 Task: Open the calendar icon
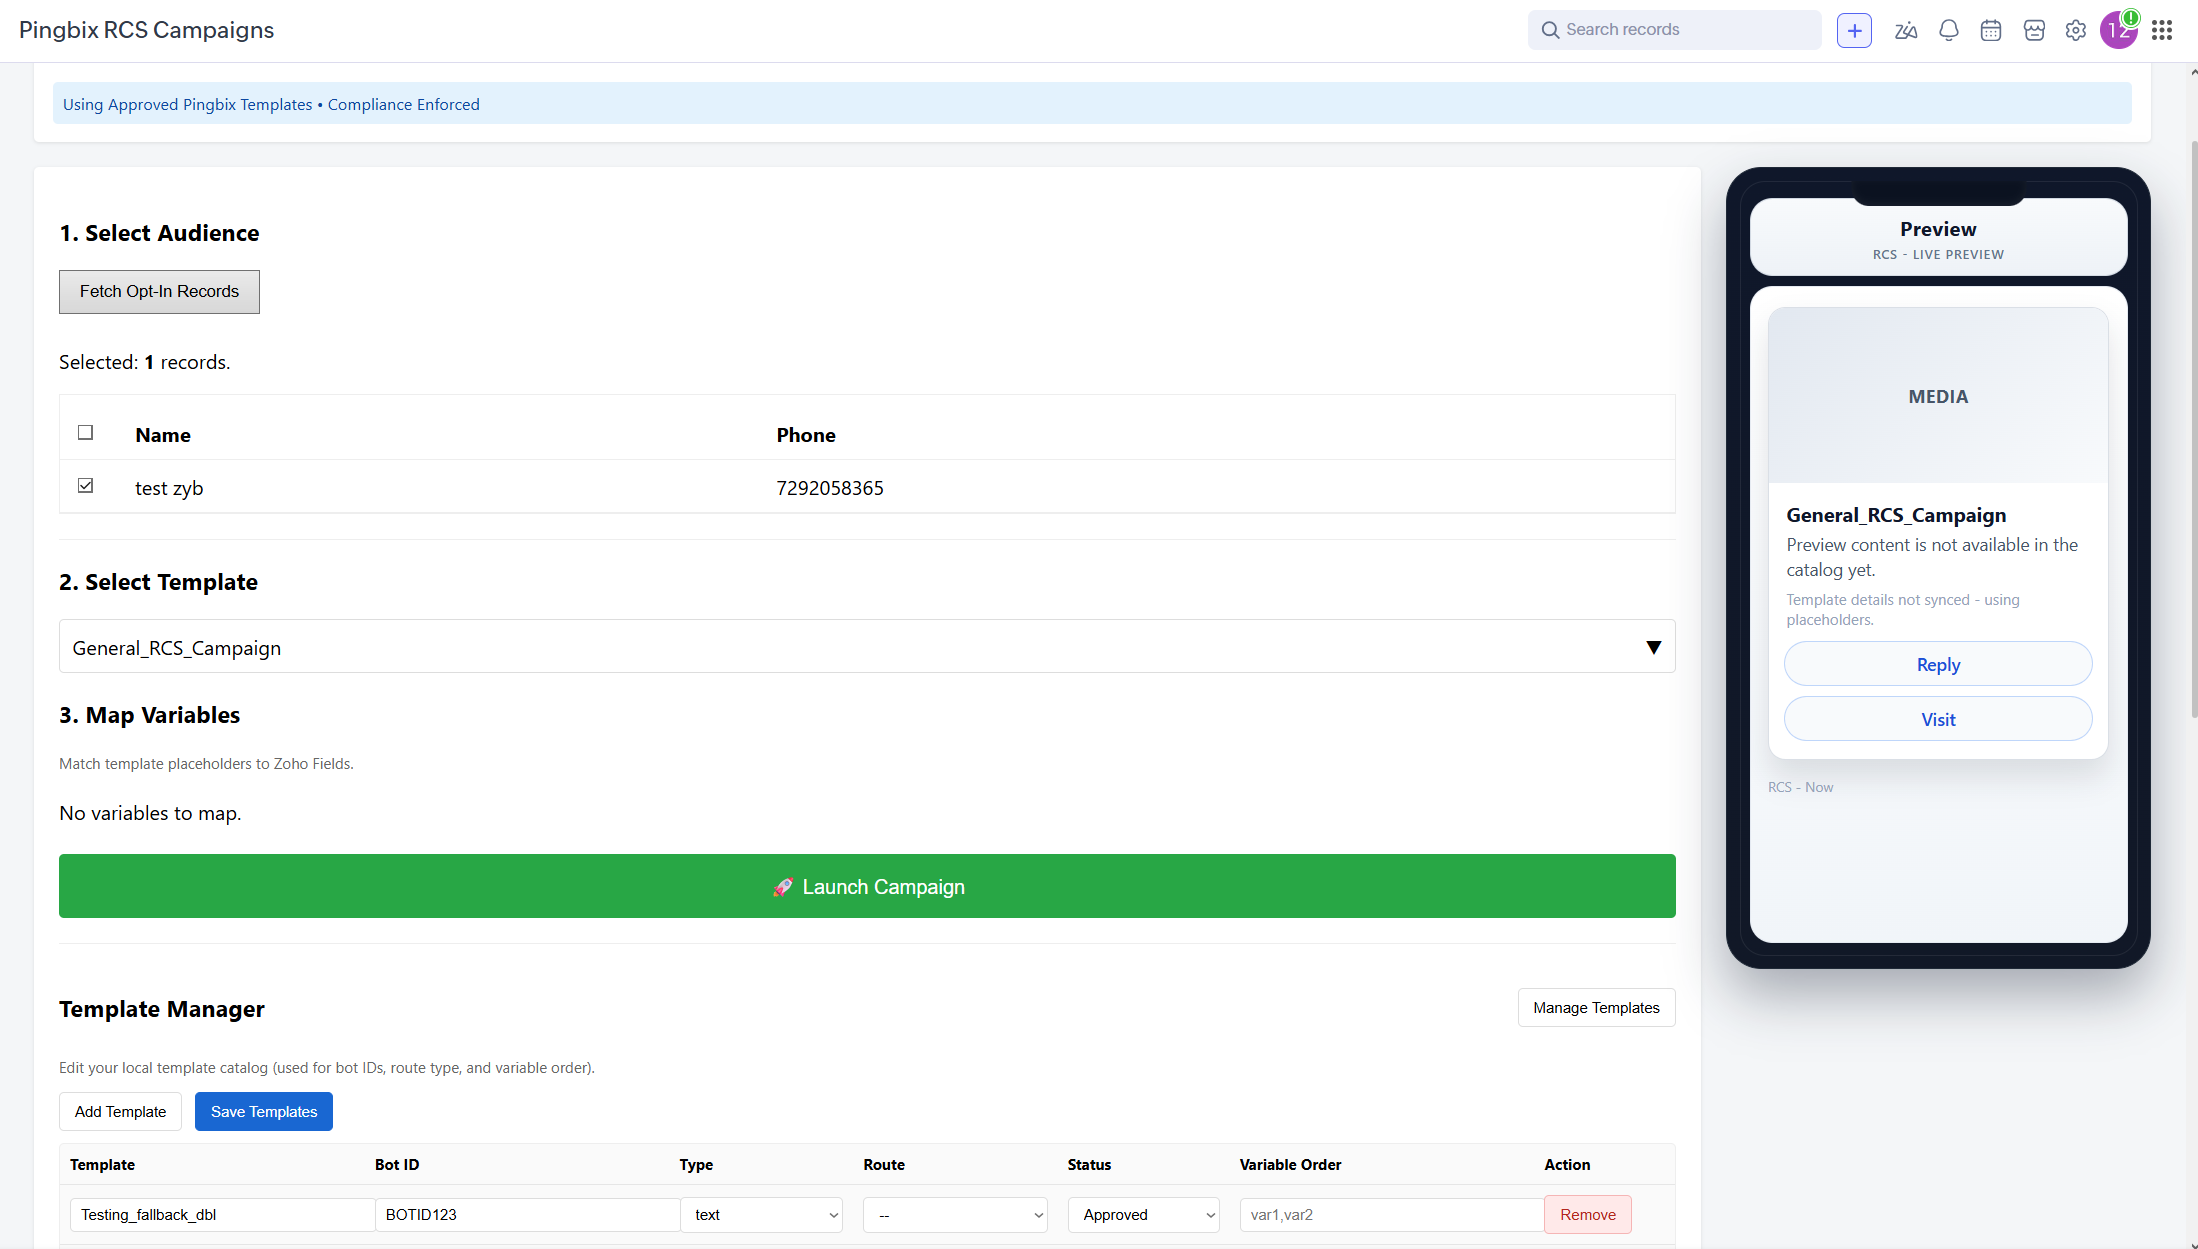(x=1991, y=30)
